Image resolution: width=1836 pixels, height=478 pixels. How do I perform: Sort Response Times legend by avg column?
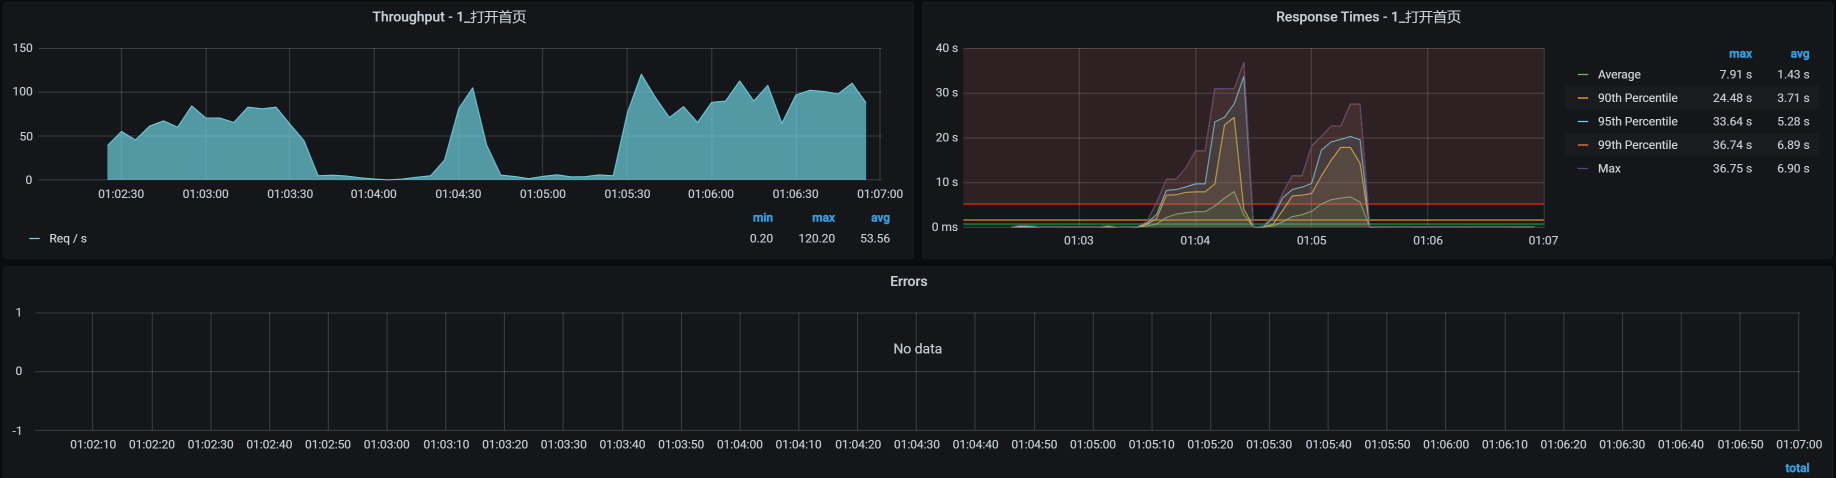point(1799,54)
